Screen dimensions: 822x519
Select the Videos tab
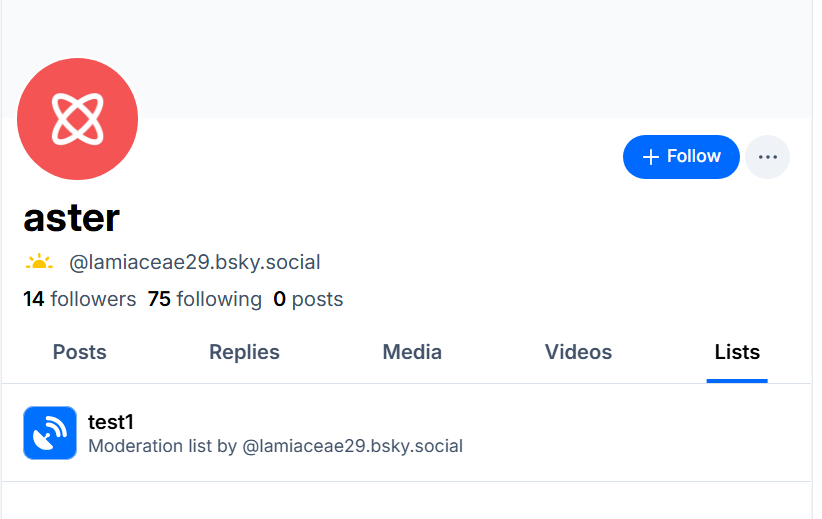click(x=578, y=352)
